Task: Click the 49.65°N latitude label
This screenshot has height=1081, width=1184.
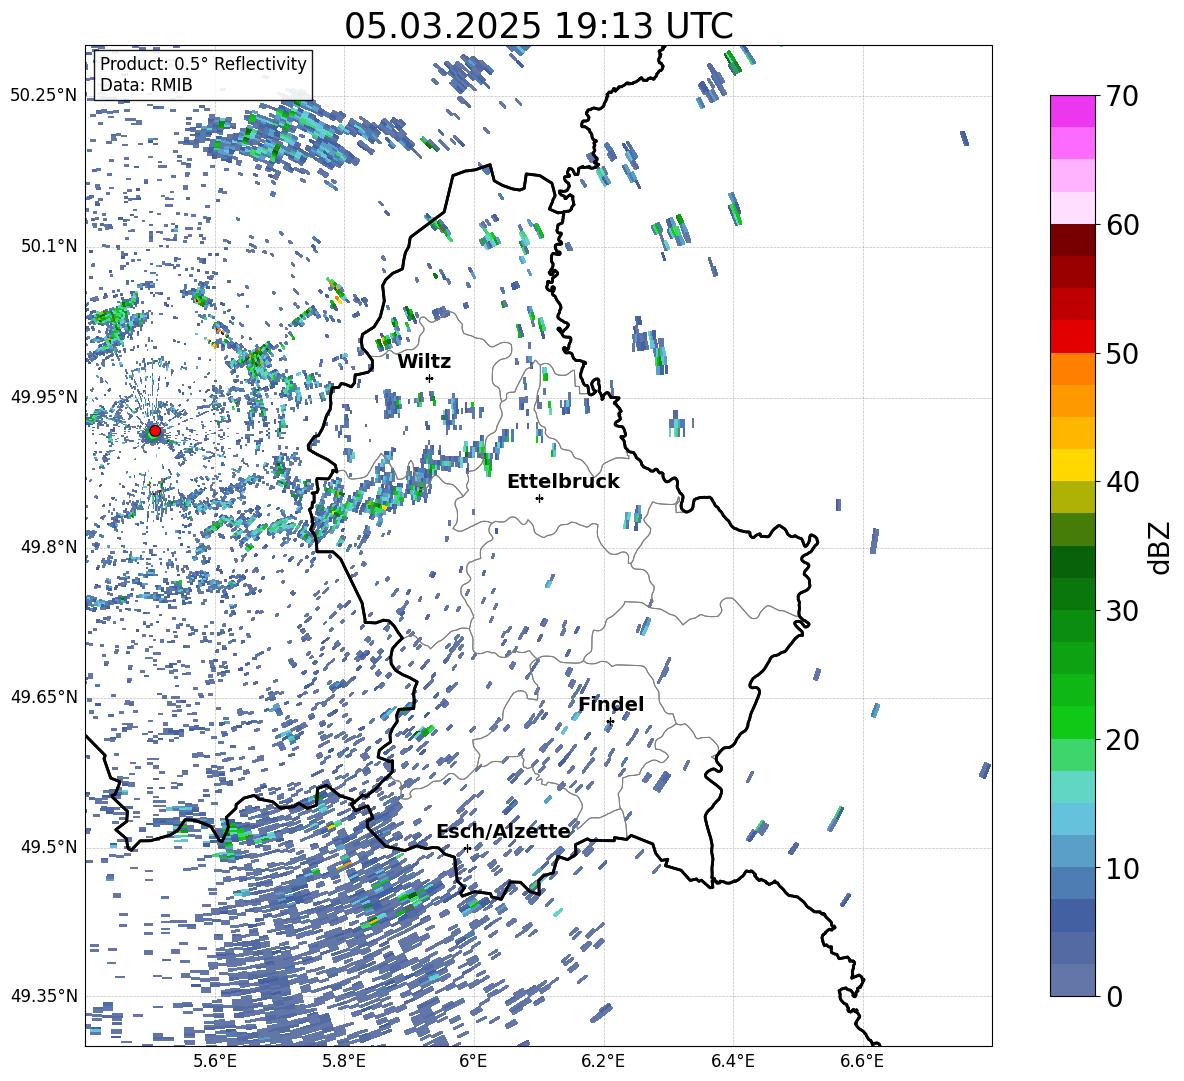Action: [x=43, y=697]
